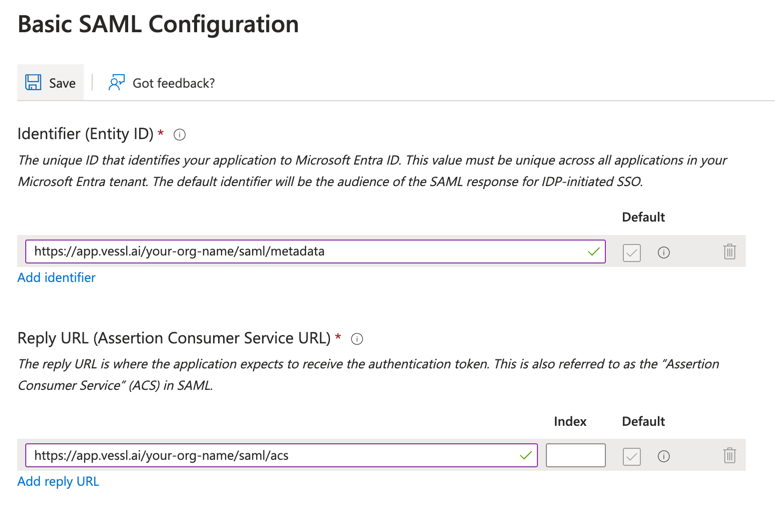The image size is (775, 510).
Task: Click the reply URL field containing saml/acs
Action: coord(270,456)
